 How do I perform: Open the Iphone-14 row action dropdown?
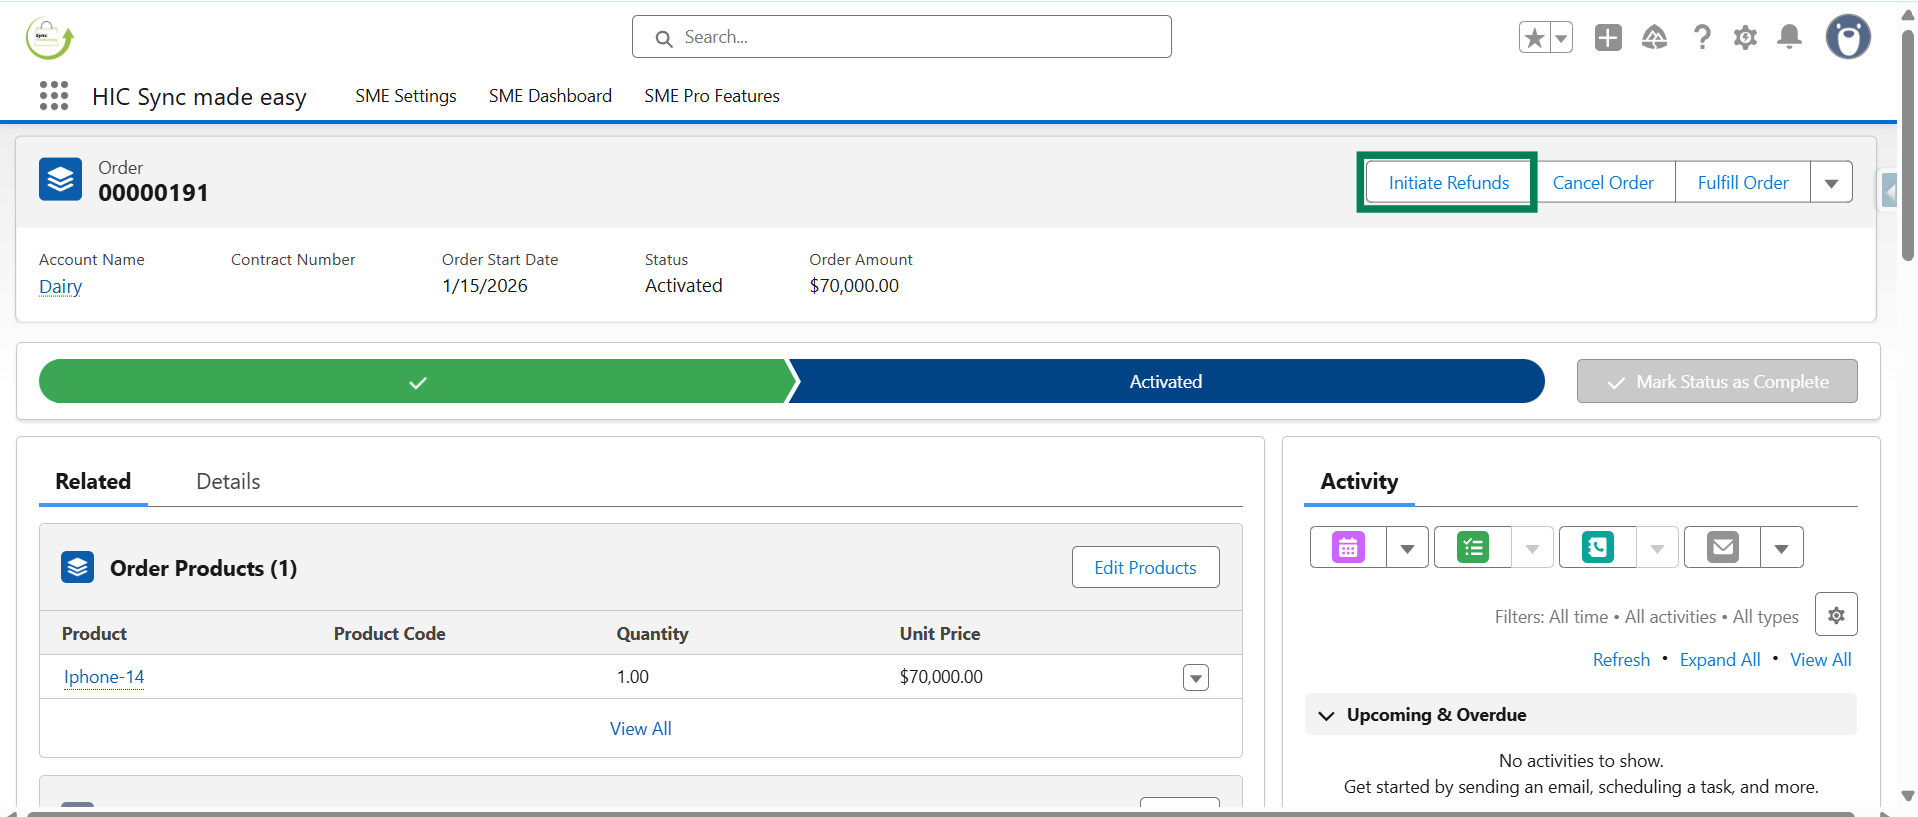tap(1195, 678)
